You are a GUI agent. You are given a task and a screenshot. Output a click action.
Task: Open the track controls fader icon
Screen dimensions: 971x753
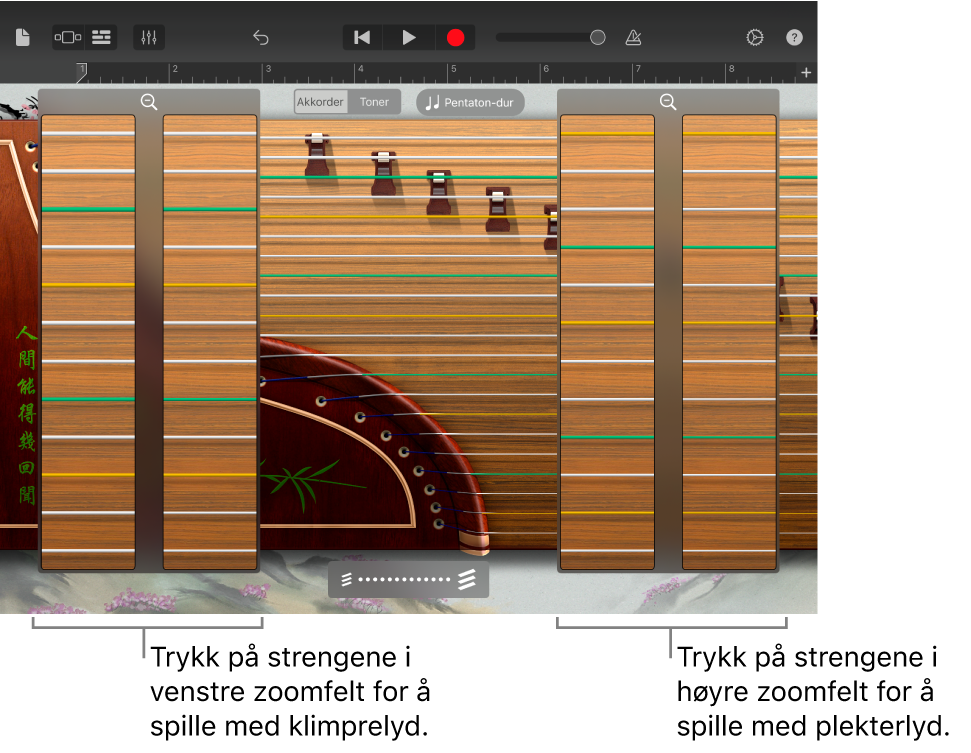point(149,37)
